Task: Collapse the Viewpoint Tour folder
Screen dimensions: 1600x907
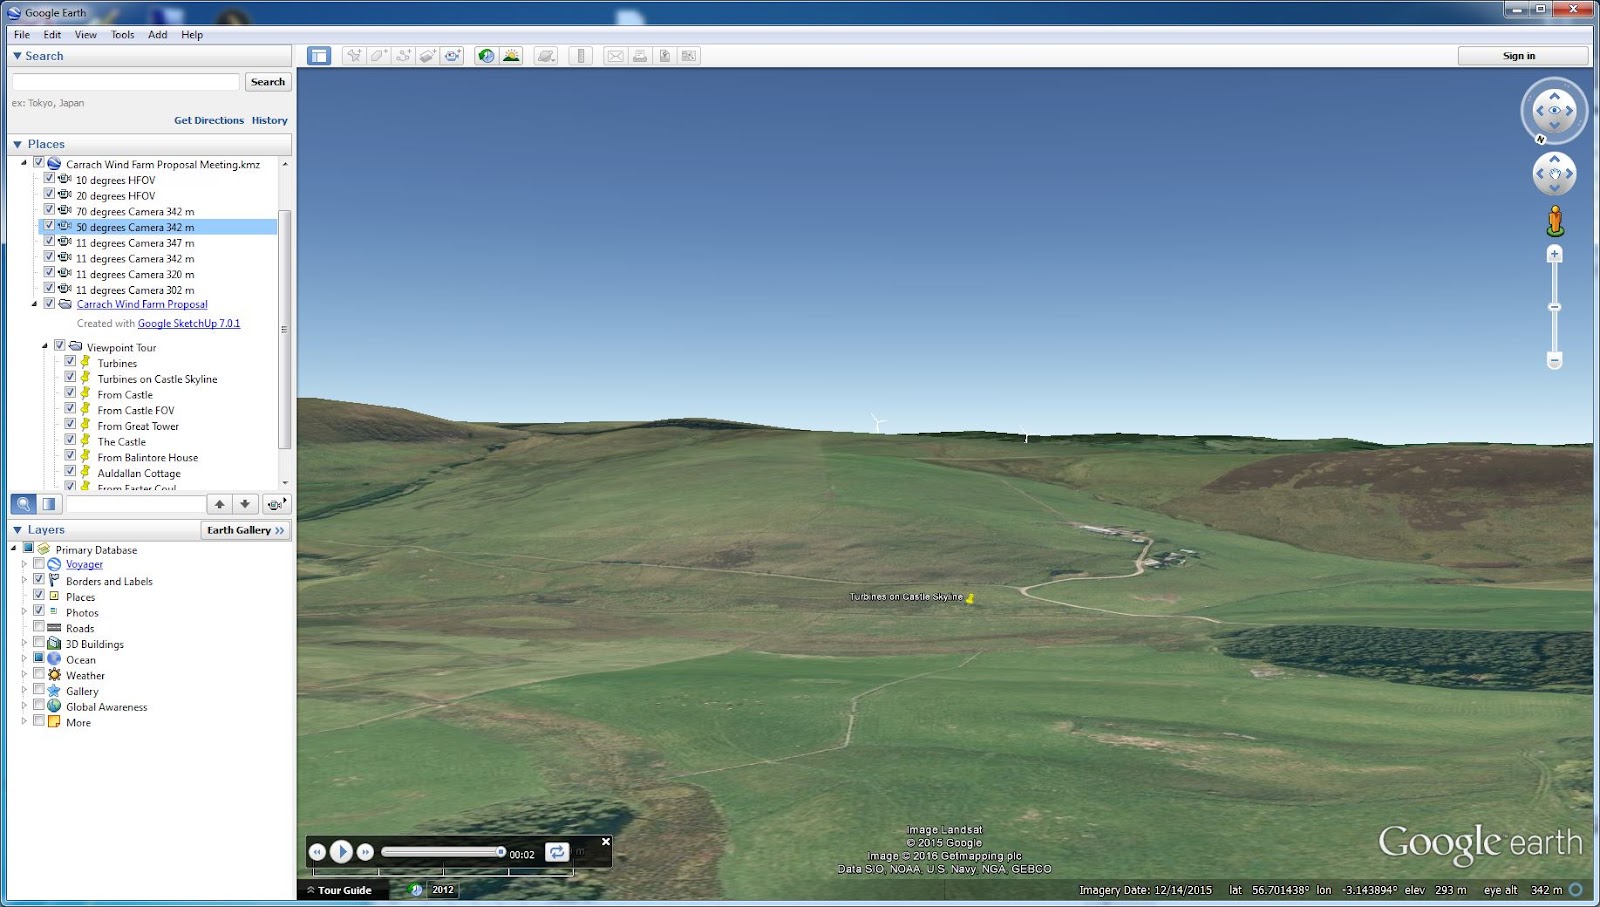Action: click(45, 346)
